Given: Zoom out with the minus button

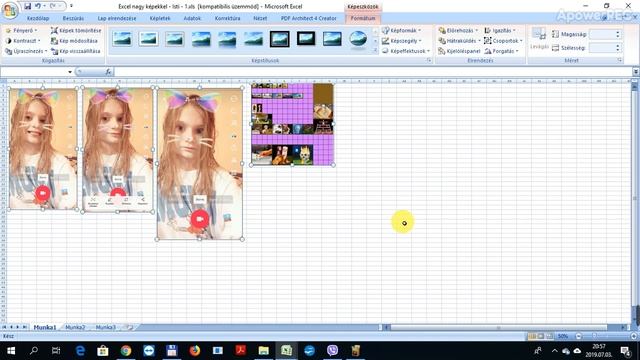Looking at the screenshot, I should pos(578,336).
